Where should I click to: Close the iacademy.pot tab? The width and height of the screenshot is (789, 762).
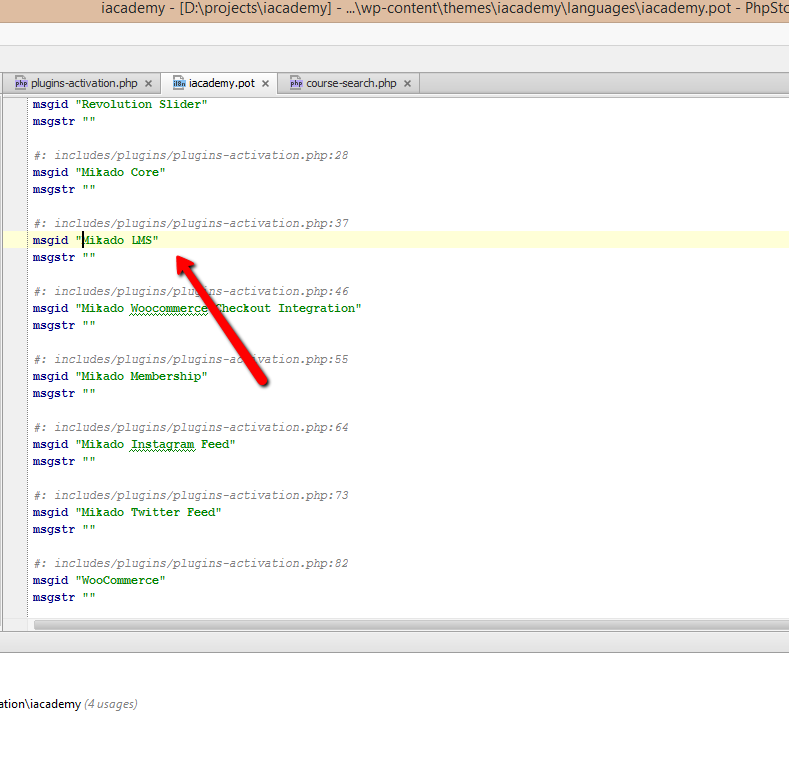pos(266,84)
